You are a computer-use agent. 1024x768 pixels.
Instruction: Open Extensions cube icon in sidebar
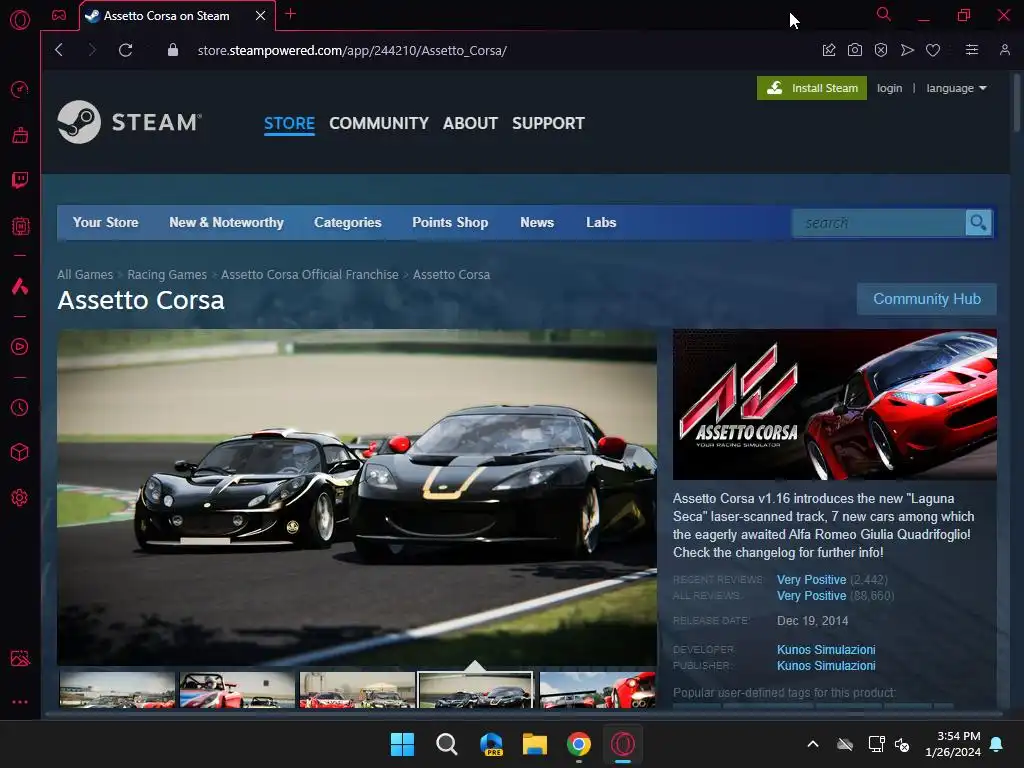[20, 452]
